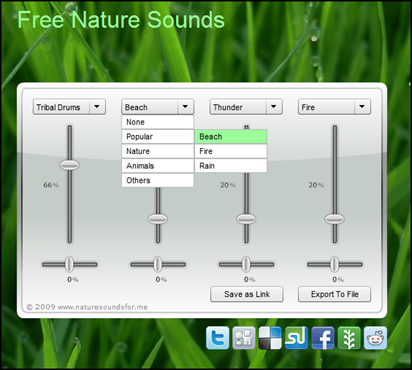This screenshot has width=412, height=370.
Task: Click the 66% volume label
Action: [51, 185]
